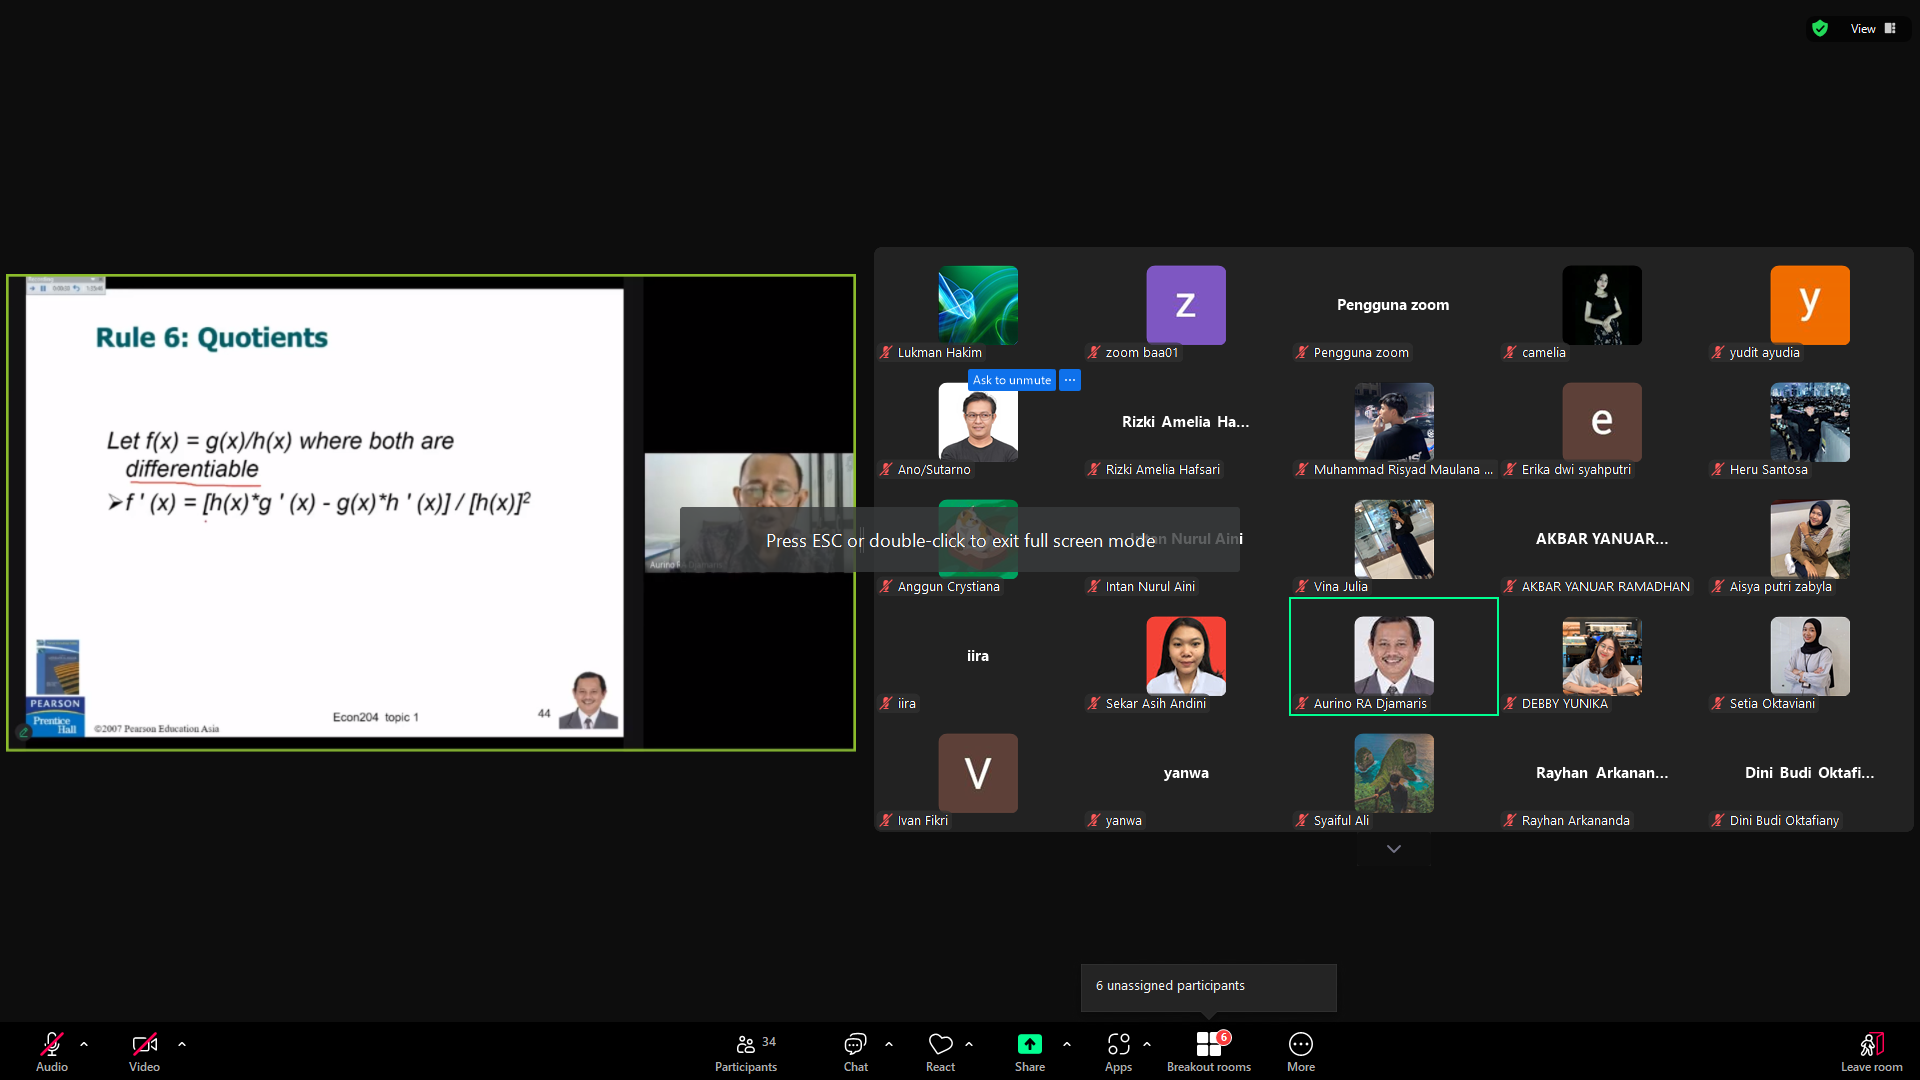Image resolution: width=1920 pixels, height=1080 pixels.
Task: Show next page of participants chevron
Action: click(1394, 849)
